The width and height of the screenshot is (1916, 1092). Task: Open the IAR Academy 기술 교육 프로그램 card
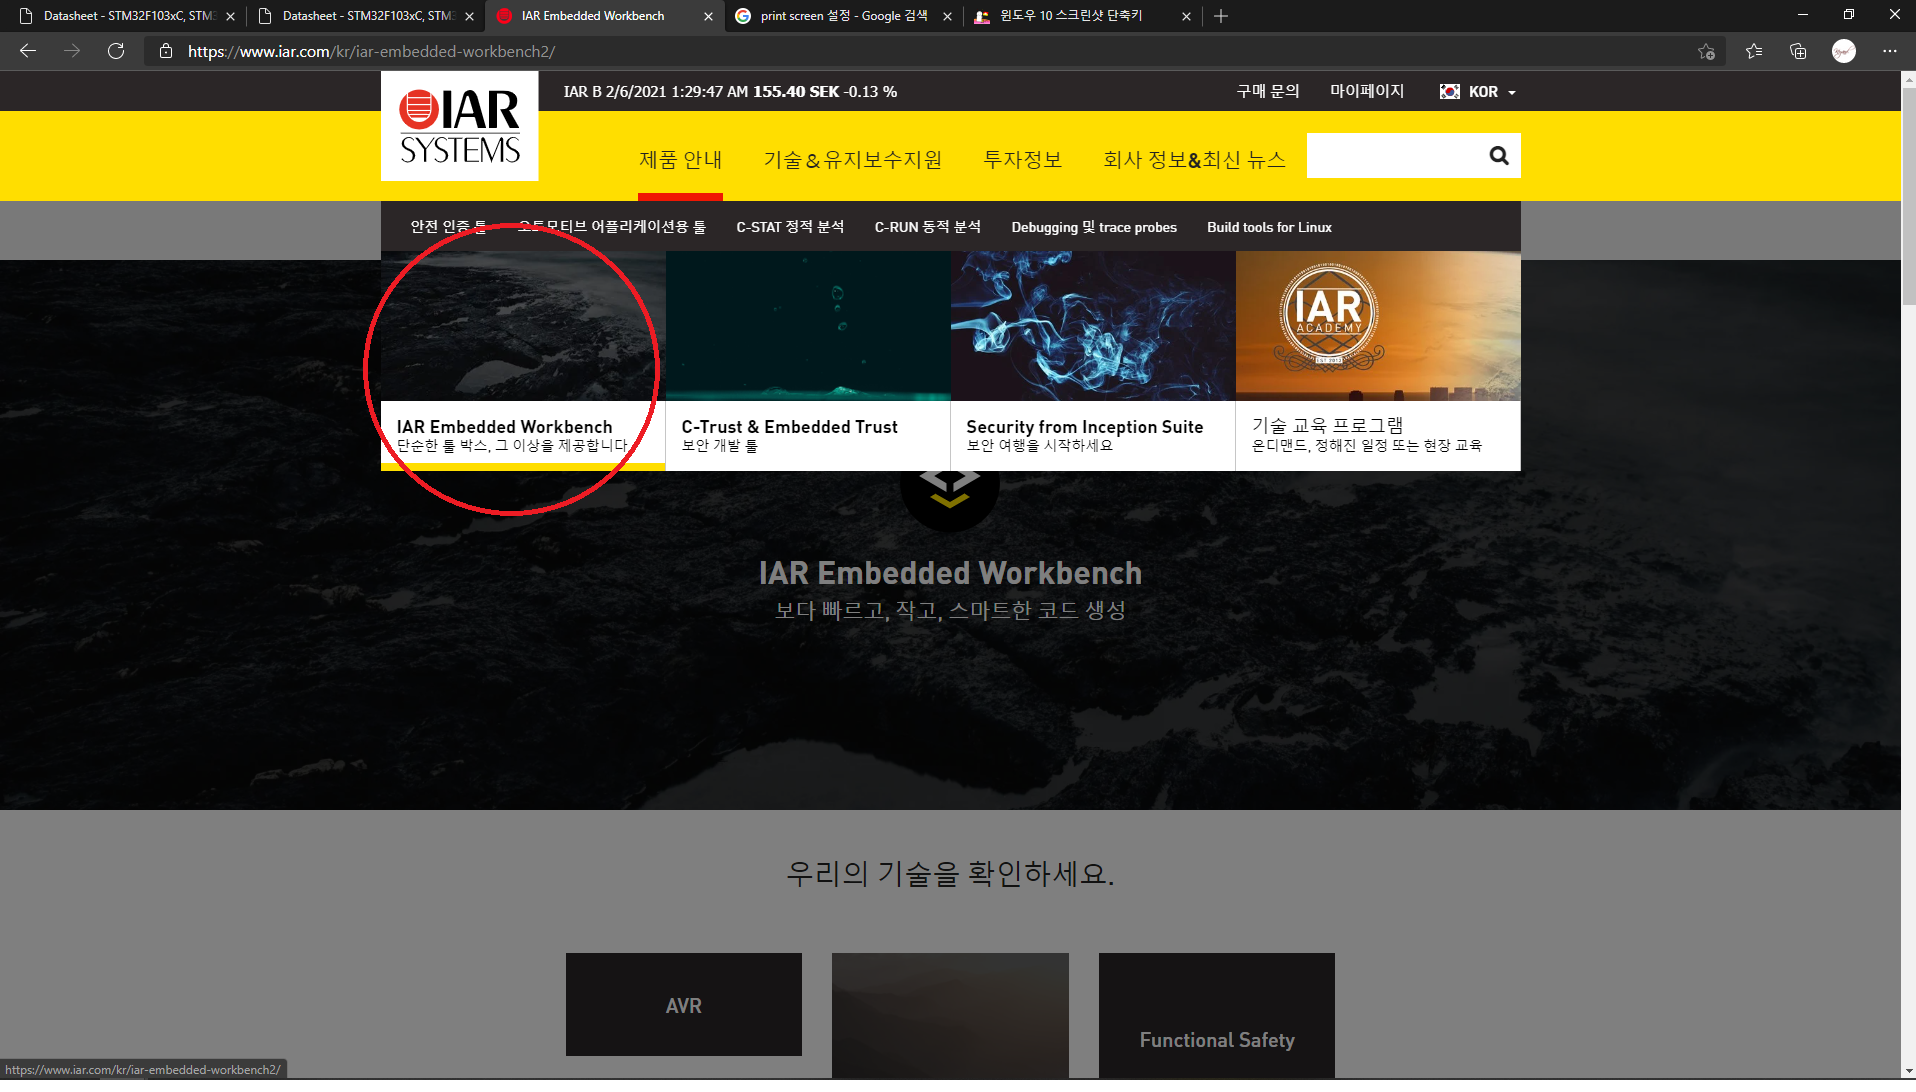pos(1378,361)
